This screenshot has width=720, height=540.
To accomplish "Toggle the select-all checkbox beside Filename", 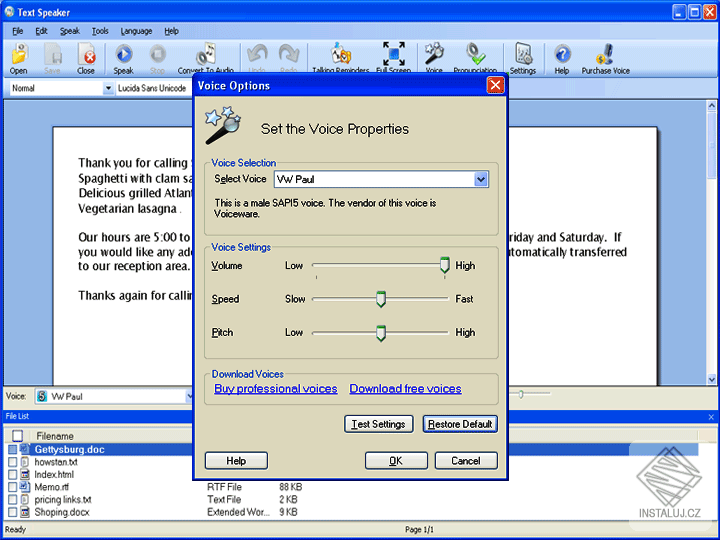I will click(x=17, y=435).
